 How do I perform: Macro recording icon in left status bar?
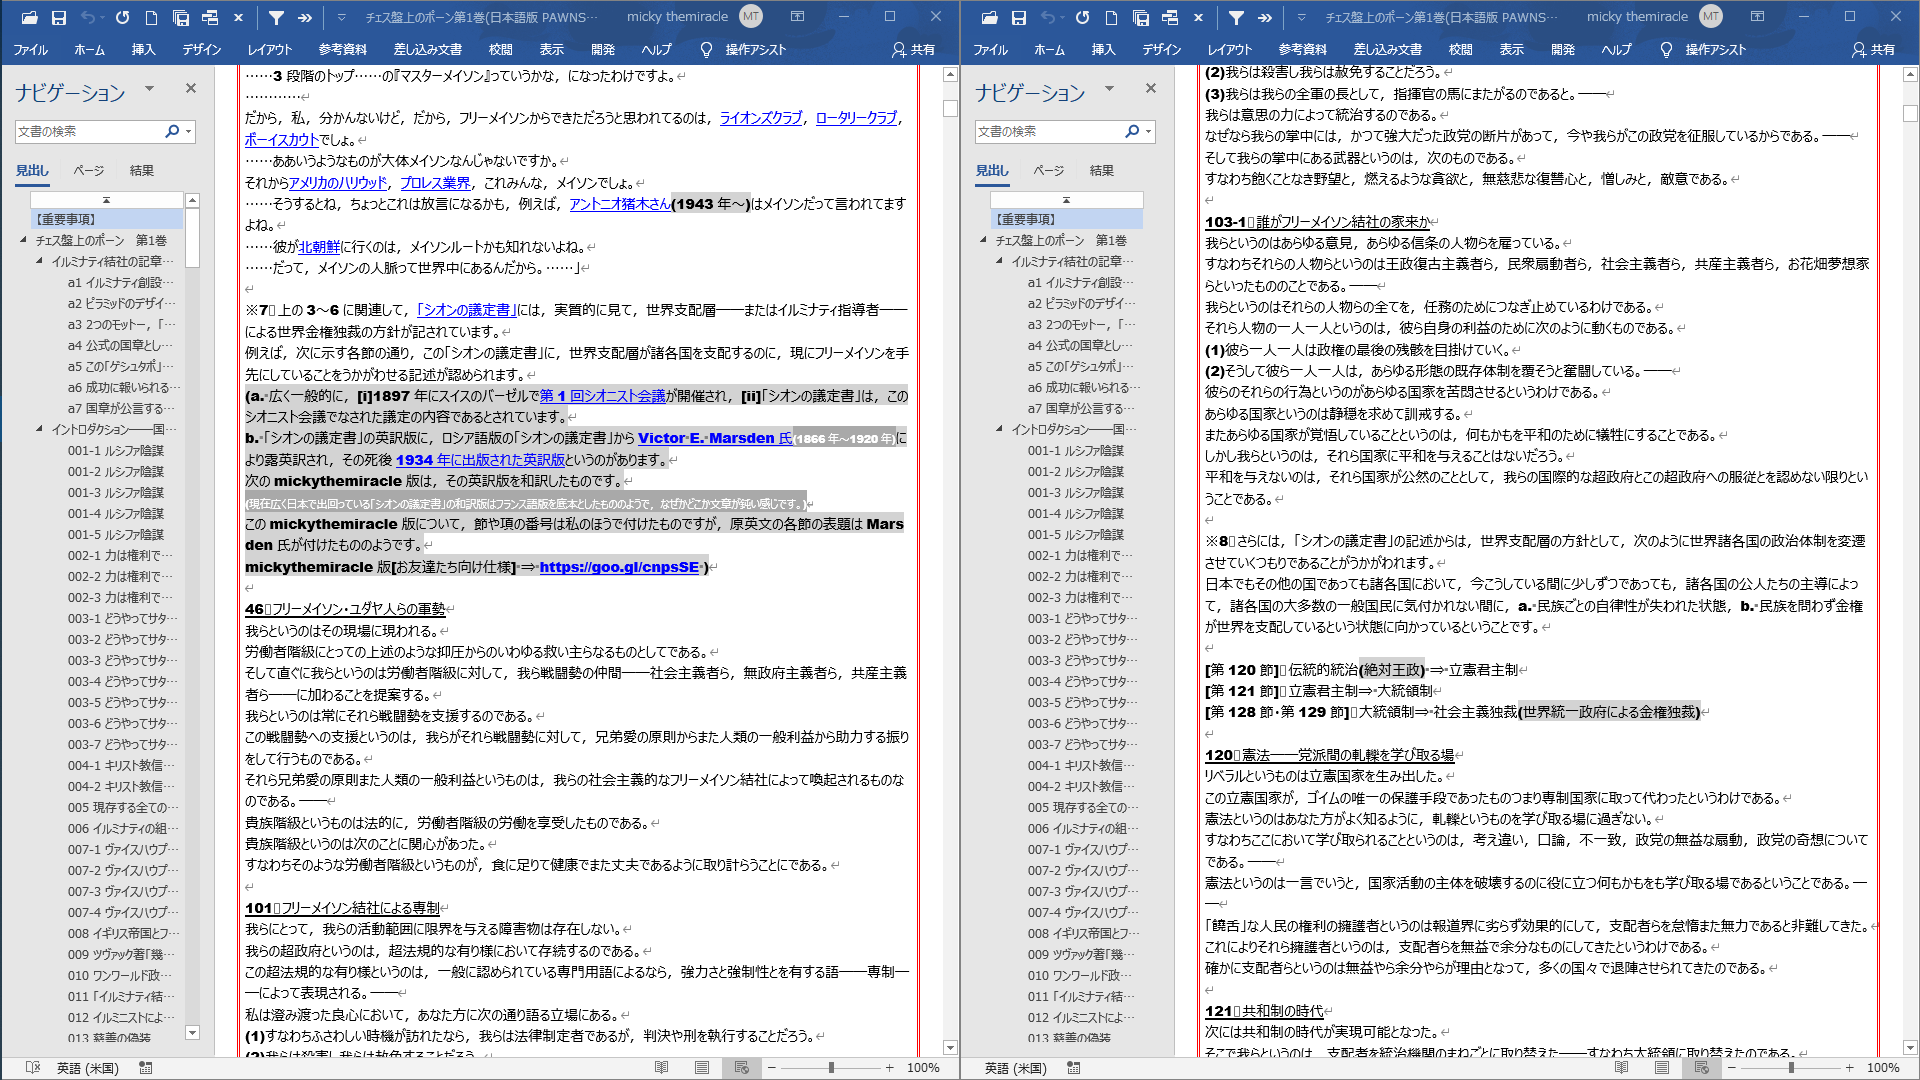coord(146,1068)
